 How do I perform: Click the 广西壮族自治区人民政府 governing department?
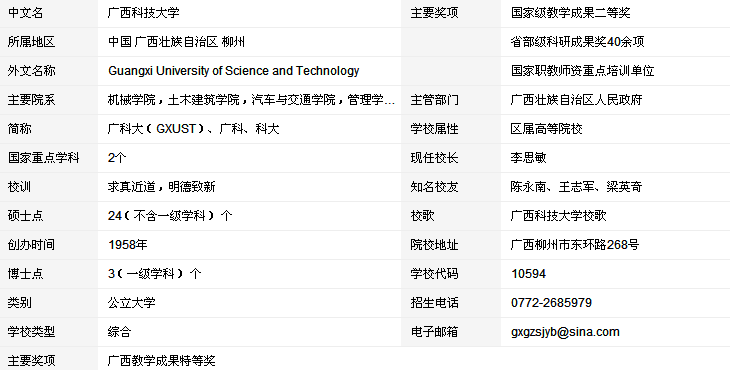click(576, 100)
